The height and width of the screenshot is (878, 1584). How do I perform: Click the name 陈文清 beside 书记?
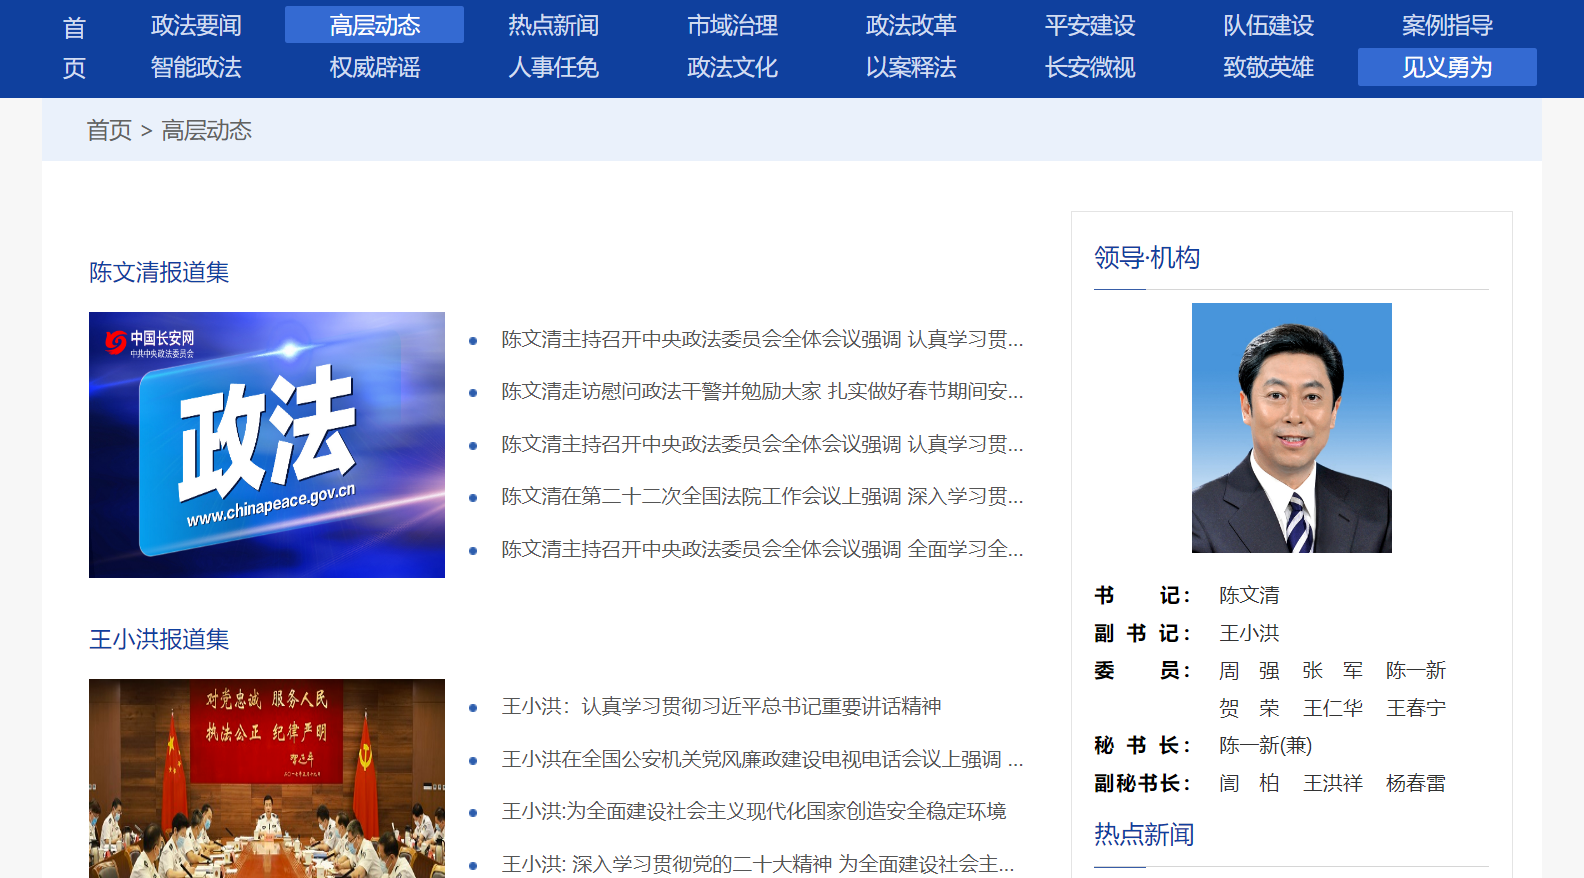(x=1249, y=595)
